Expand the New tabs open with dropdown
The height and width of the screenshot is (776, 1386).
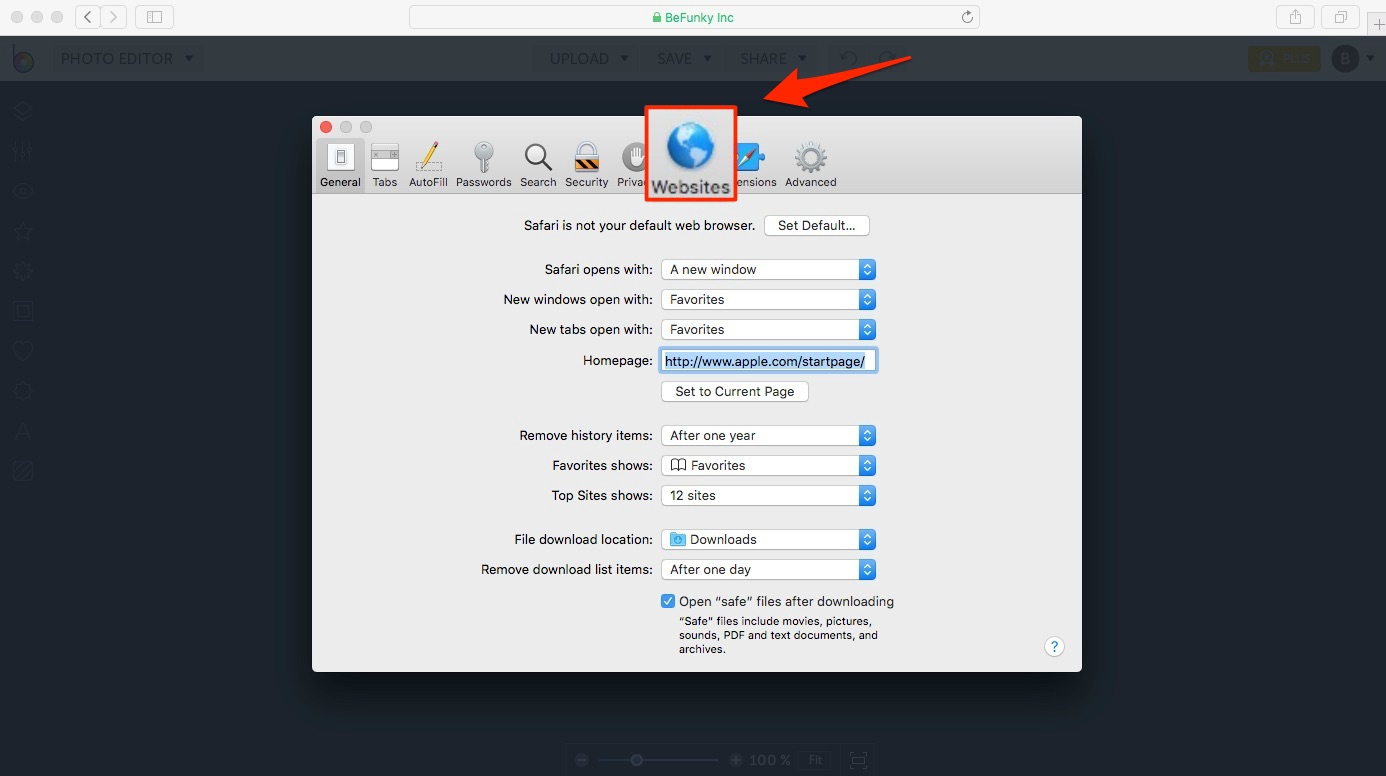(769, 330)
